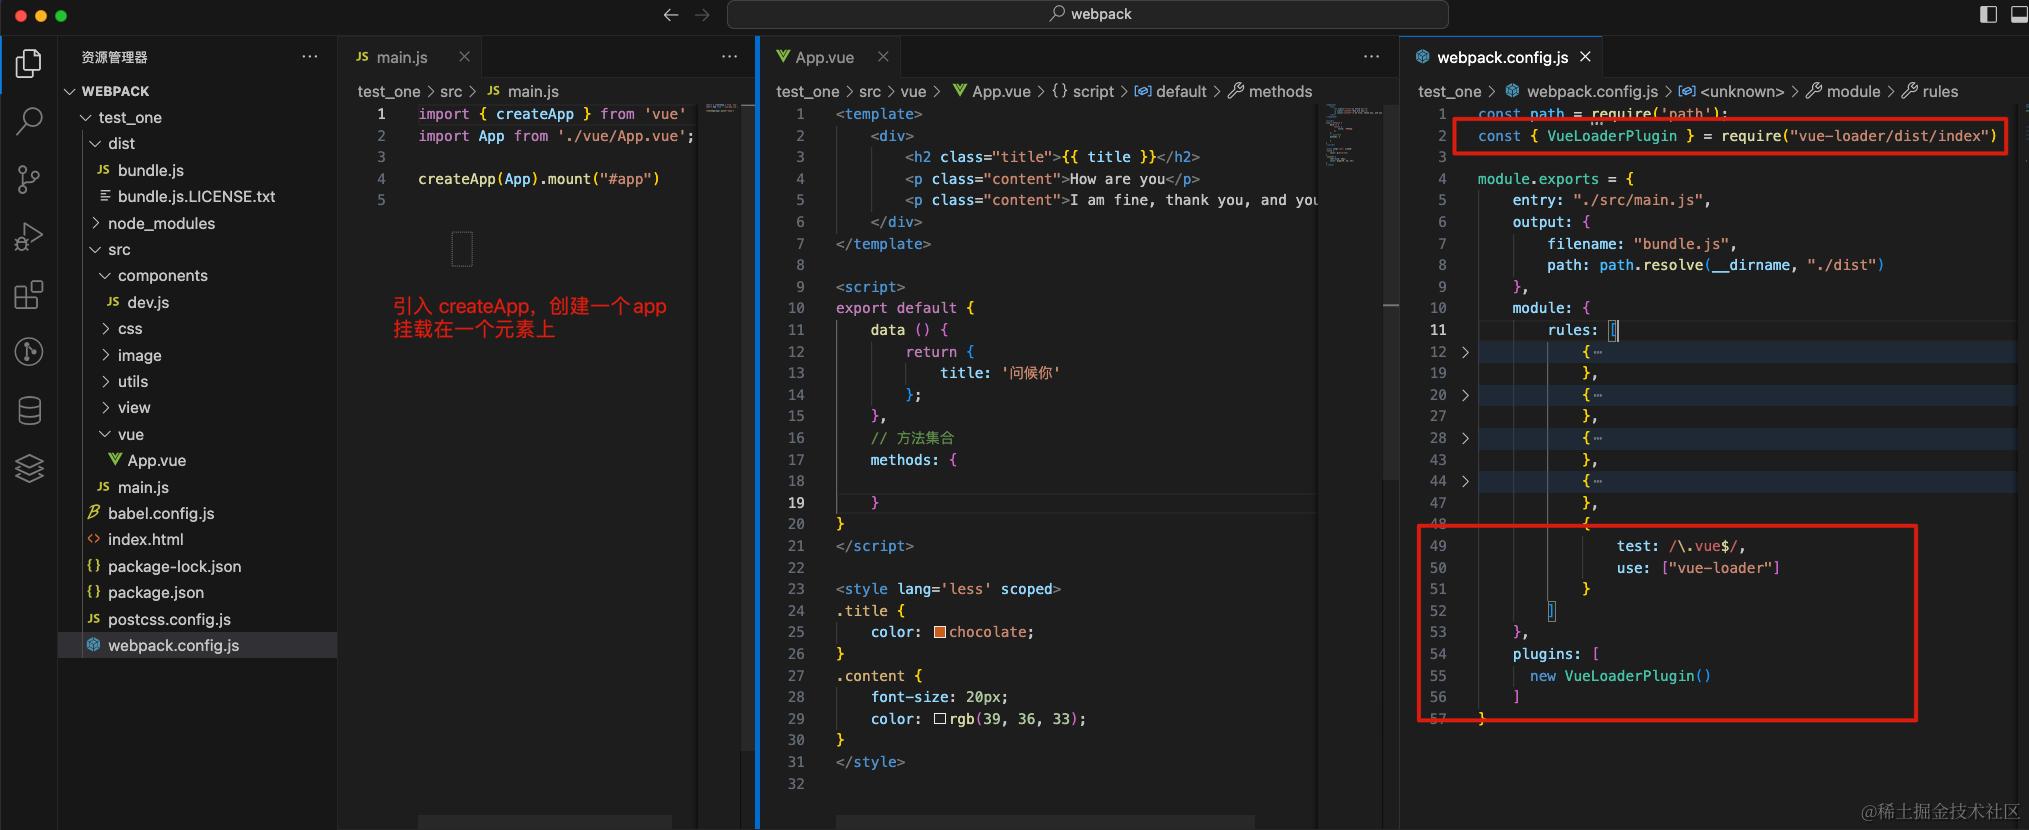Open the Extensions view icon
Screen dimensions: 2029x830
[x=29, y=295]
